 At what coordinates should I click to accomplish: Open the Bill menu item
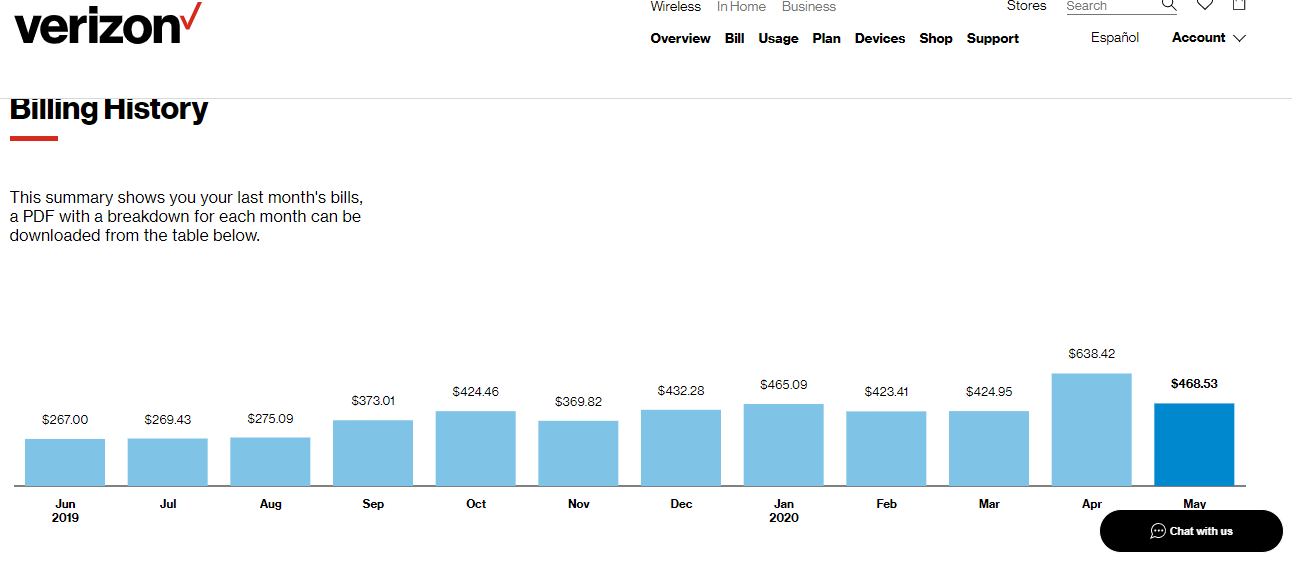[734, 38]
